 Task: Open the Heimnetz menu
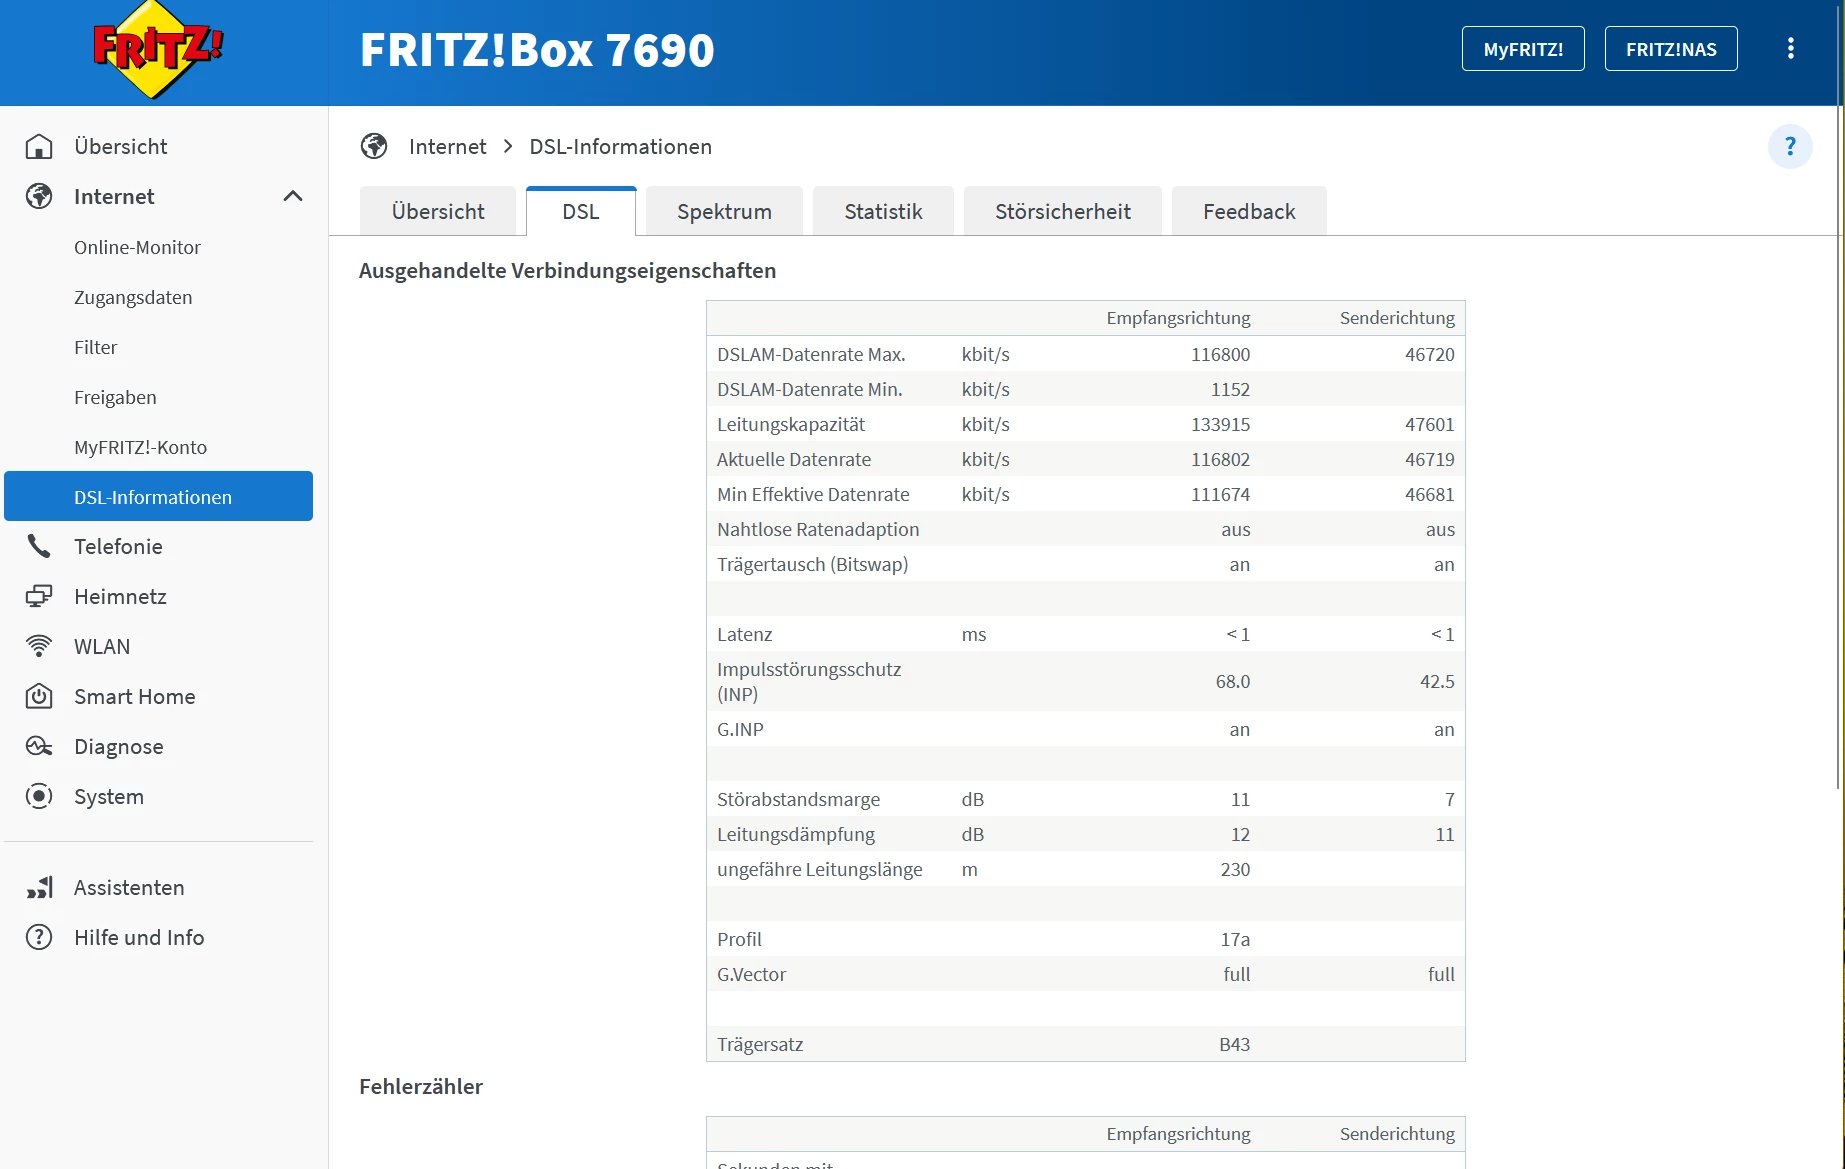120,597
